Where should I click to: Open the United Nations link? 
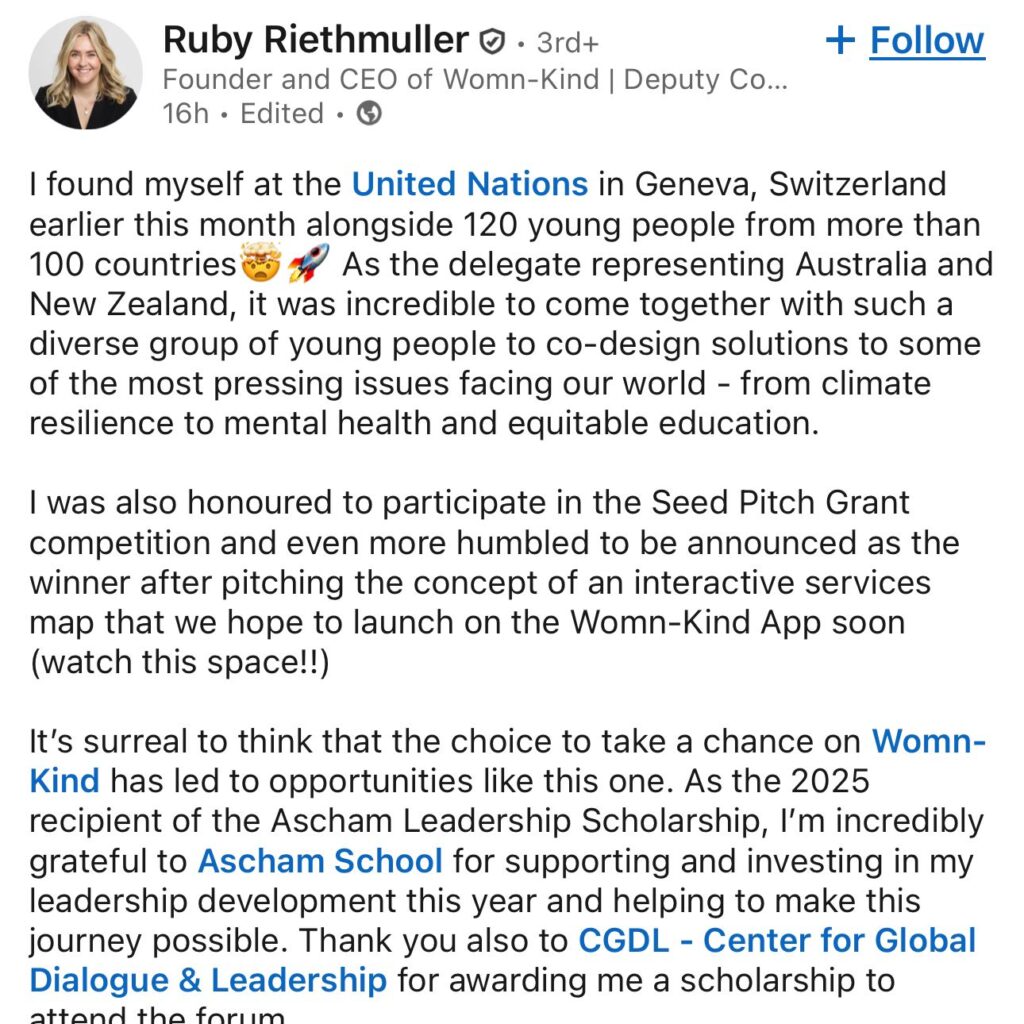click(470, 184)
